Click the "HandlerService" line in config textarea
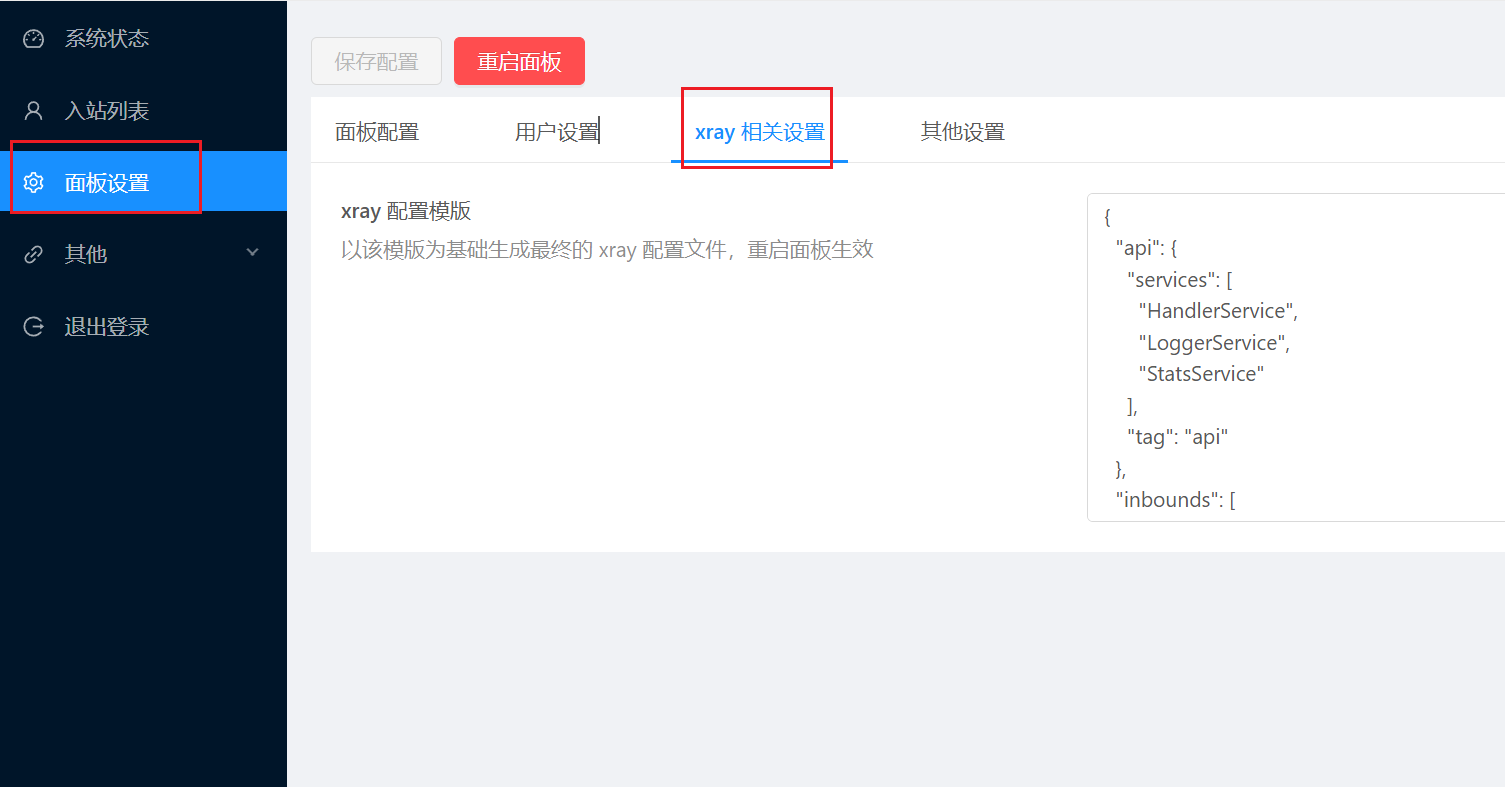 coord(1217,311)
